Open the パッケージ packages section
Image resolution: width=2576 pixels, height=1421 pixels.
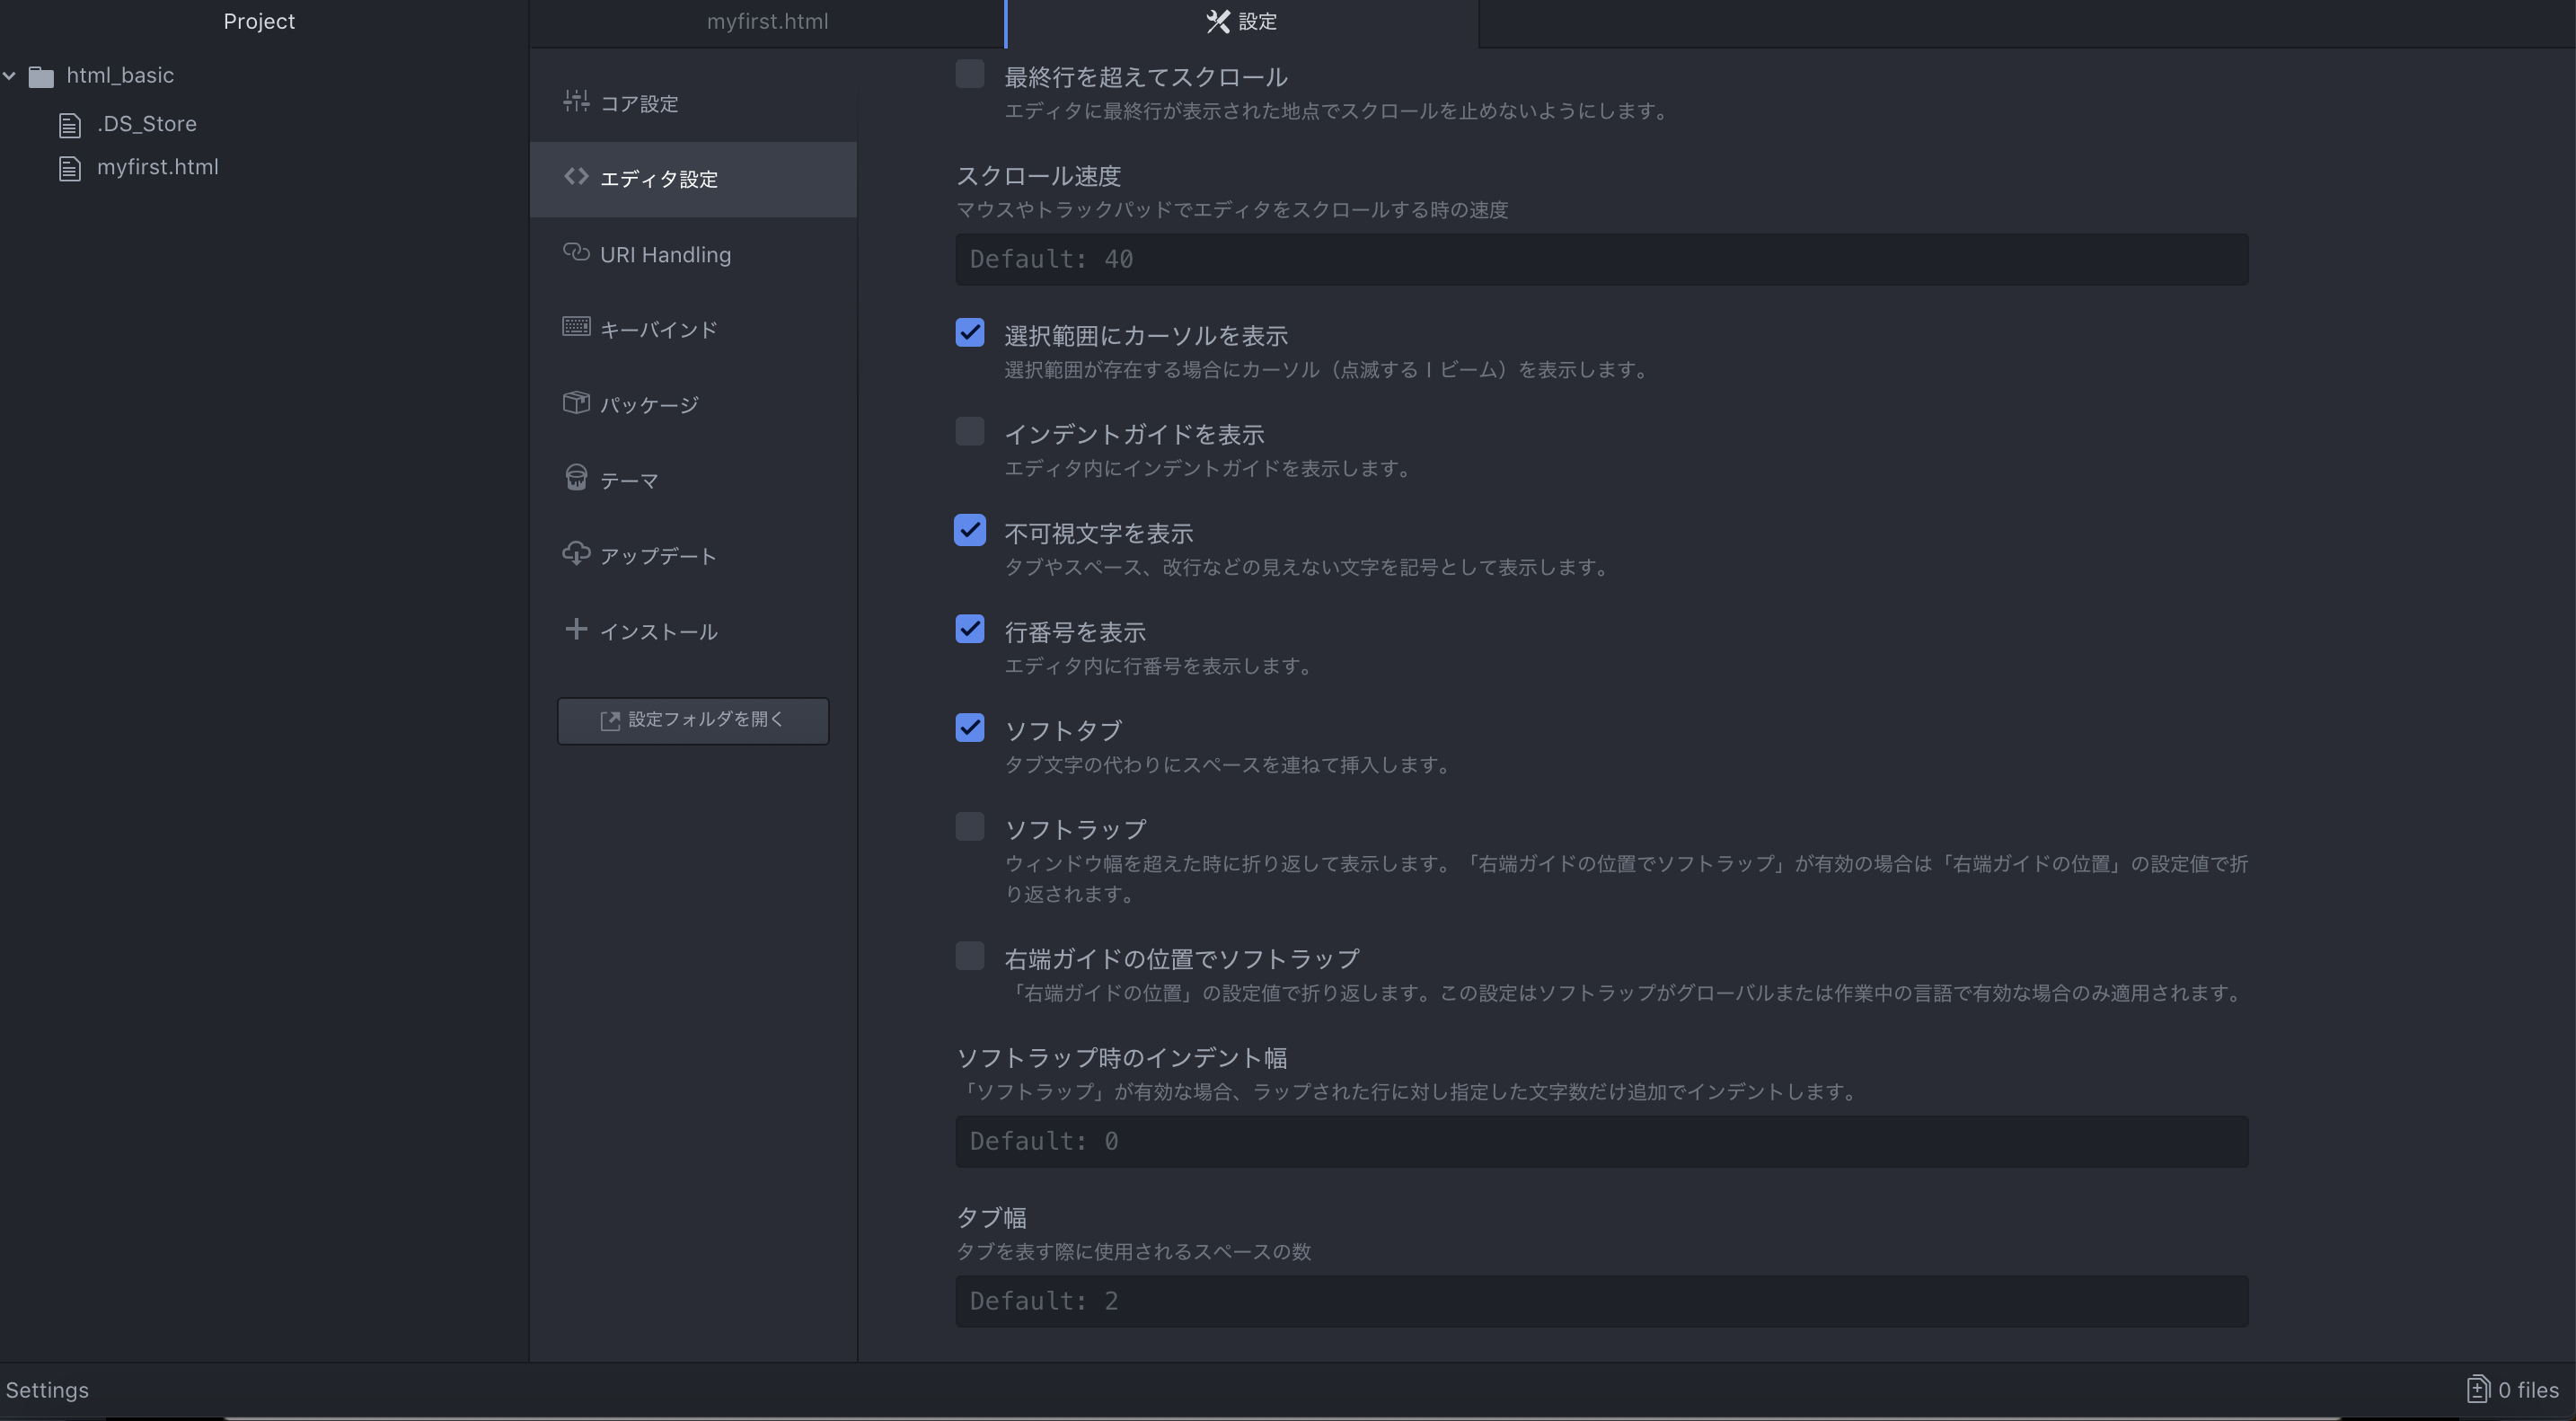pyautogui.click(x=646, y=404)
